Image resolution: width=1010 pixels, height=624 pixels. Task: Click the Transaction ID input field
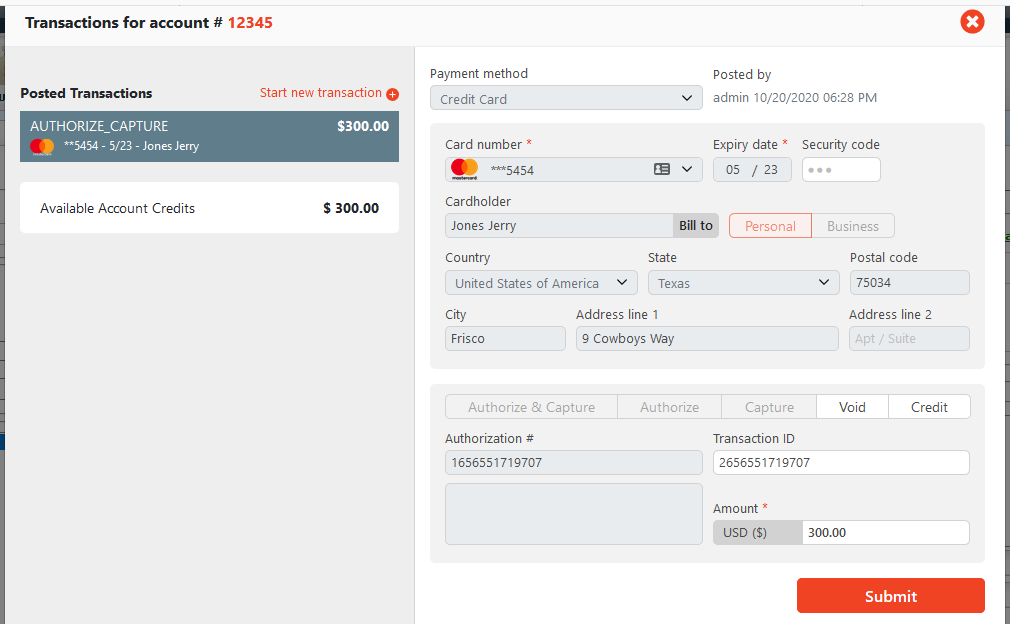click(x=840, y=462)
